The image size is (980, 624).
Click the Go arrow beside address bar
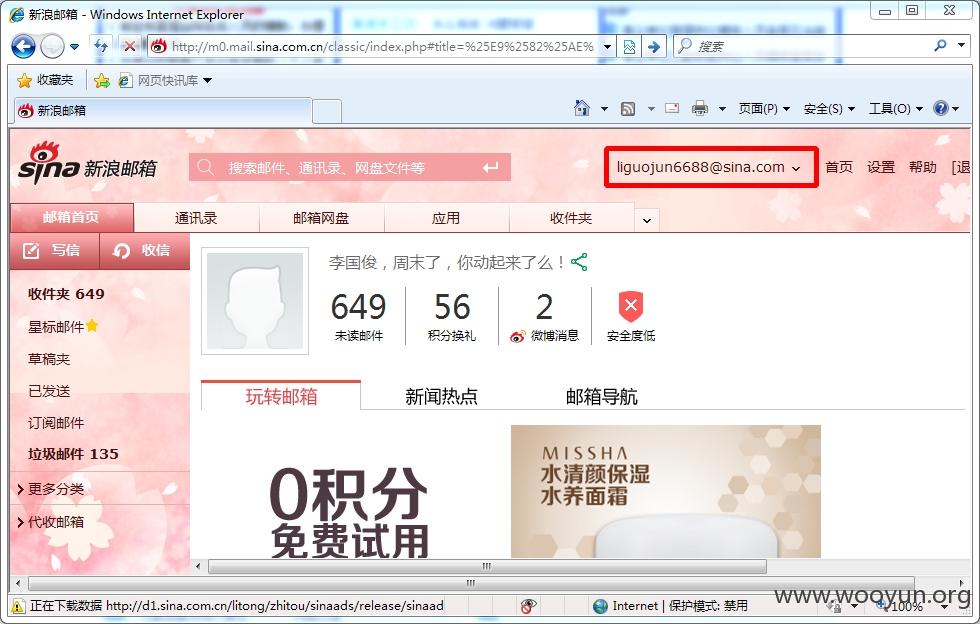coord(654,47)
